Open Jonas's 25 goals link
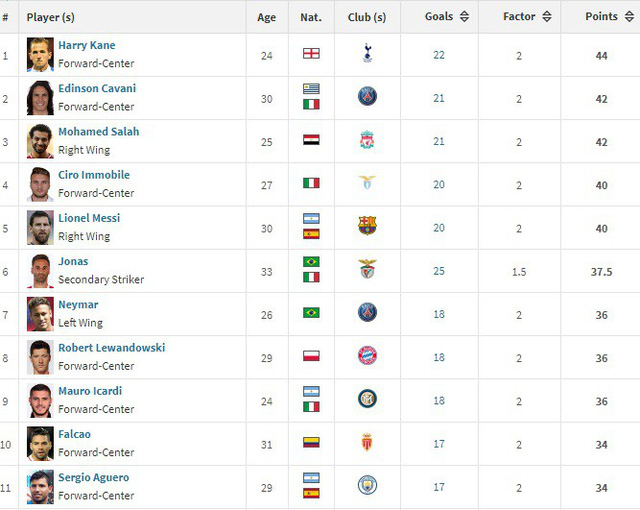Image resolution: width=640 pixels, height=510 pixels. click(439, 271)
